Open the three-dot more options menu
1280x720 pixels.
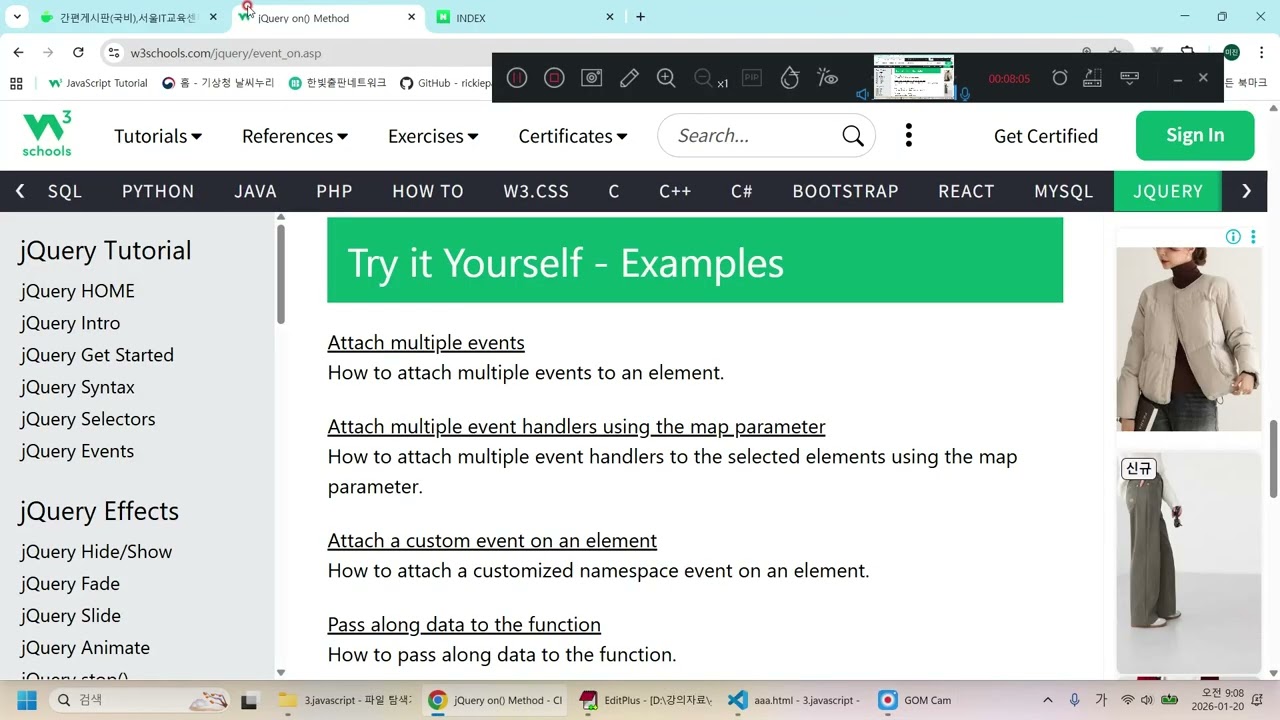(x=908, y=136)
